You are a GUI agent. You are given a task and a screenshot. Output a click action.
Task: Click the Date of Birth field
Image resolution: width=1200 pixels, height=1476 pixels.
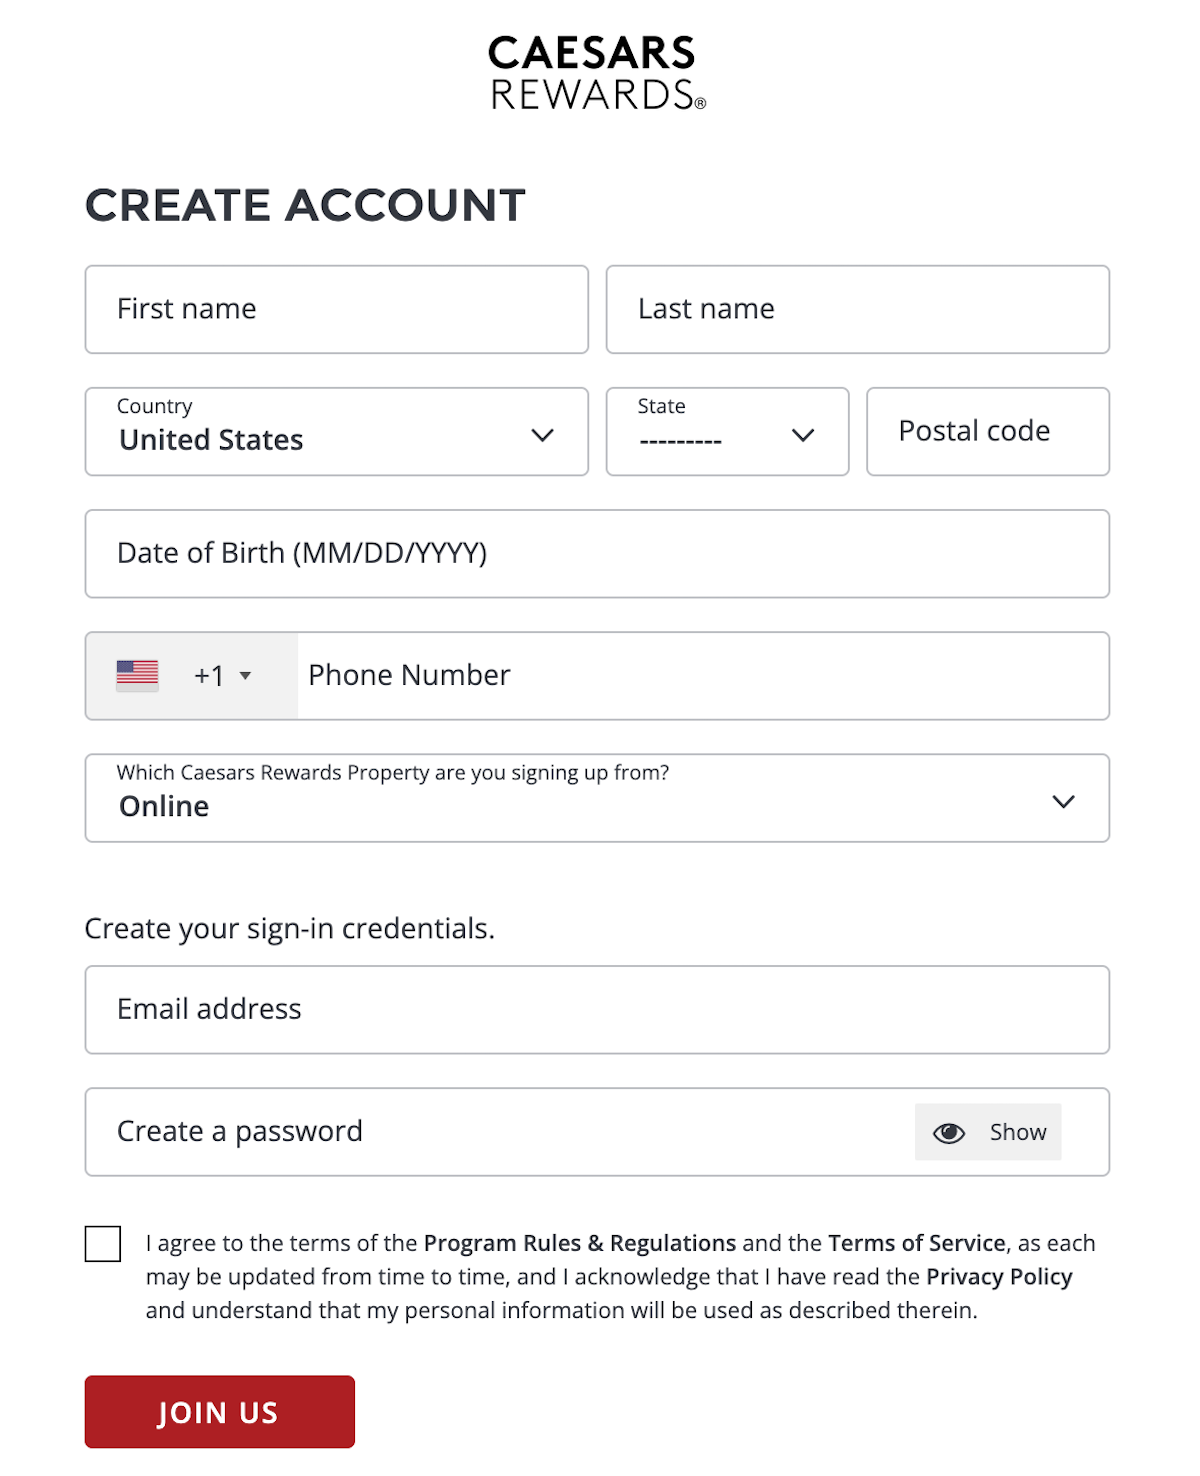(597, 554)
